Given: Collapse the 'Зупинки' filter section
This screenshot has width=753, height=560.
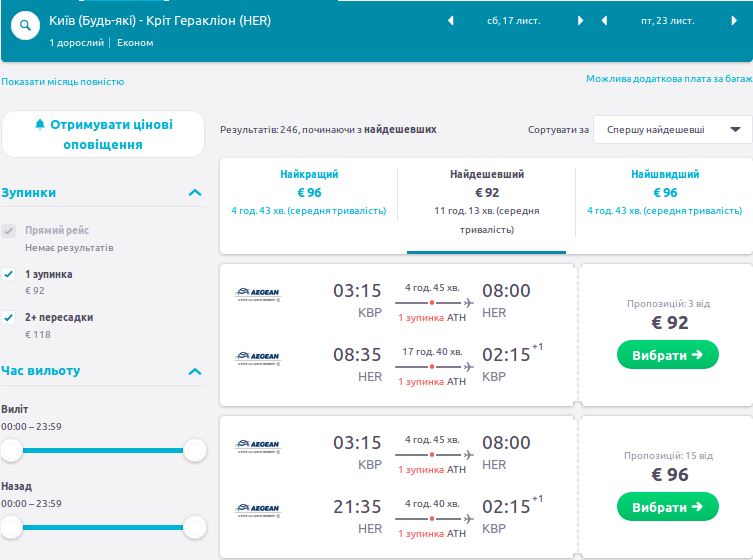Looking at the screenshot, I should pyautogui.click(x=195, y=193).
